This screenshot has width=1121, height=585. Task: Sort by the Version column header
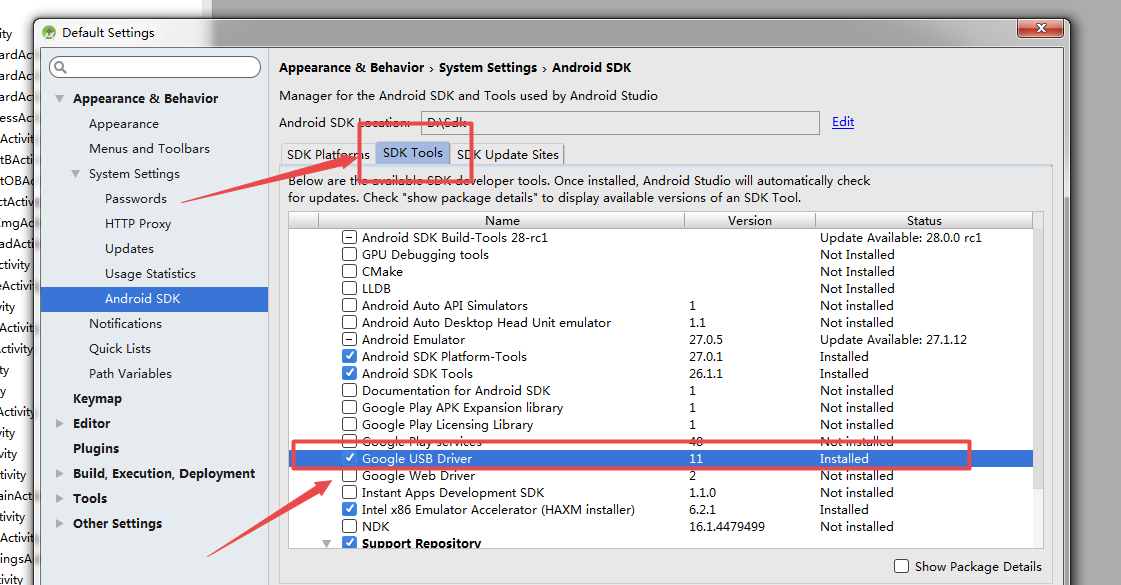click(x=749, y=221)
